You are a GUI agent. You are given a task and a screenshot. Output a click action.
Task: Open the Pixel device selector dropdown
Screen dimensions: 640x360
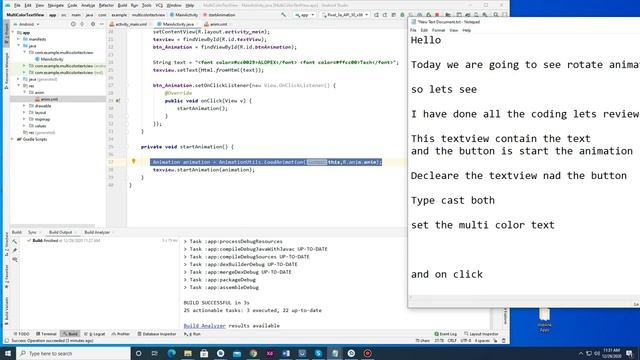345,15
